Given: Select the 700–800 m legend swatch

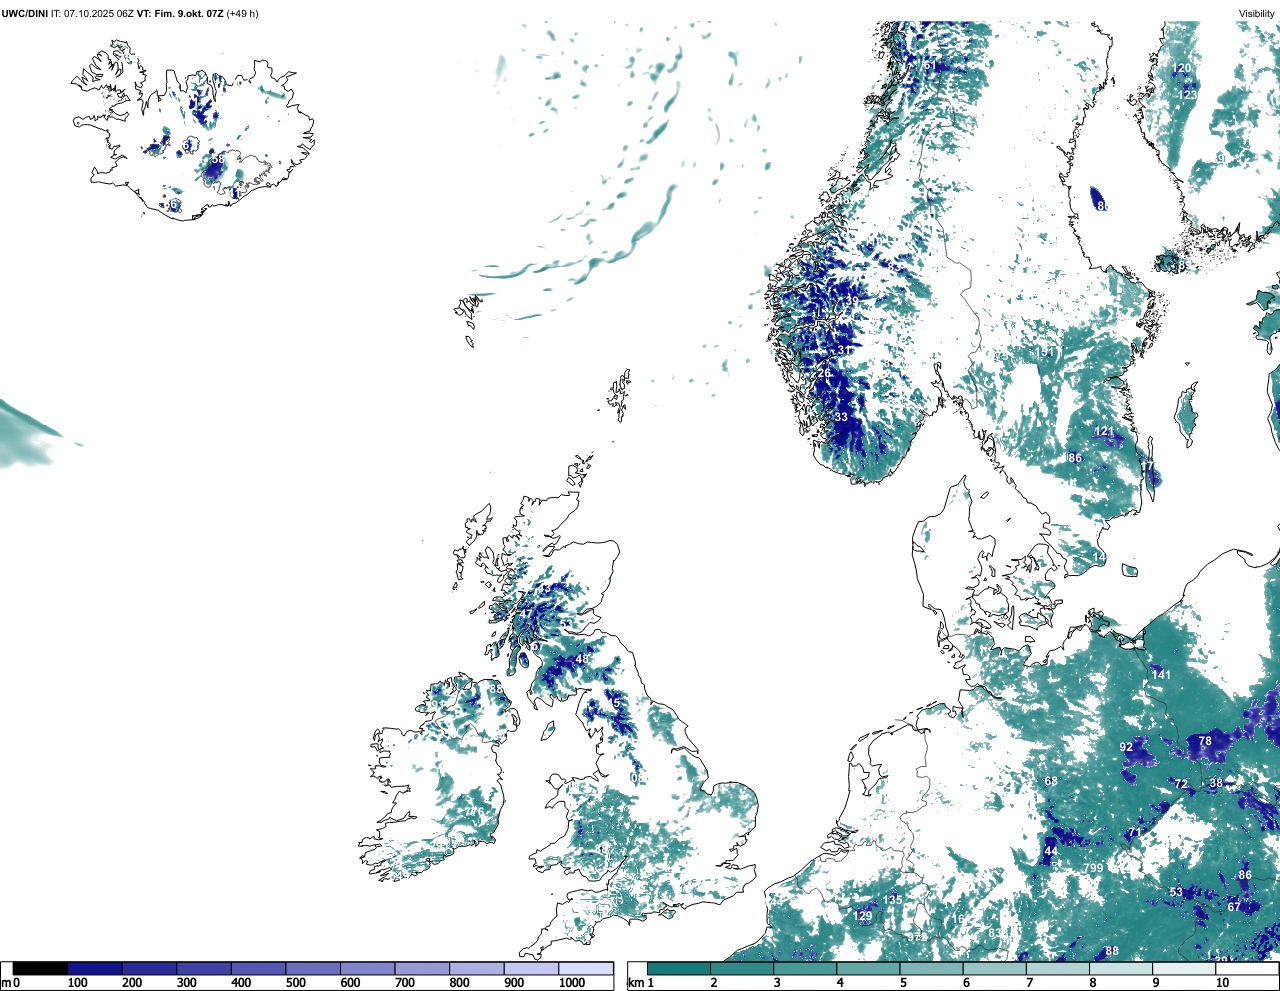Looking at the screenshot, I should [422, 968].
